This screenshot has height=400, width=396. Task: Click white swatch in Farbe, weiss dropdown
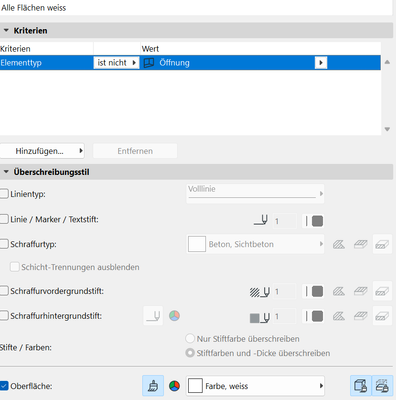point(195,386)
